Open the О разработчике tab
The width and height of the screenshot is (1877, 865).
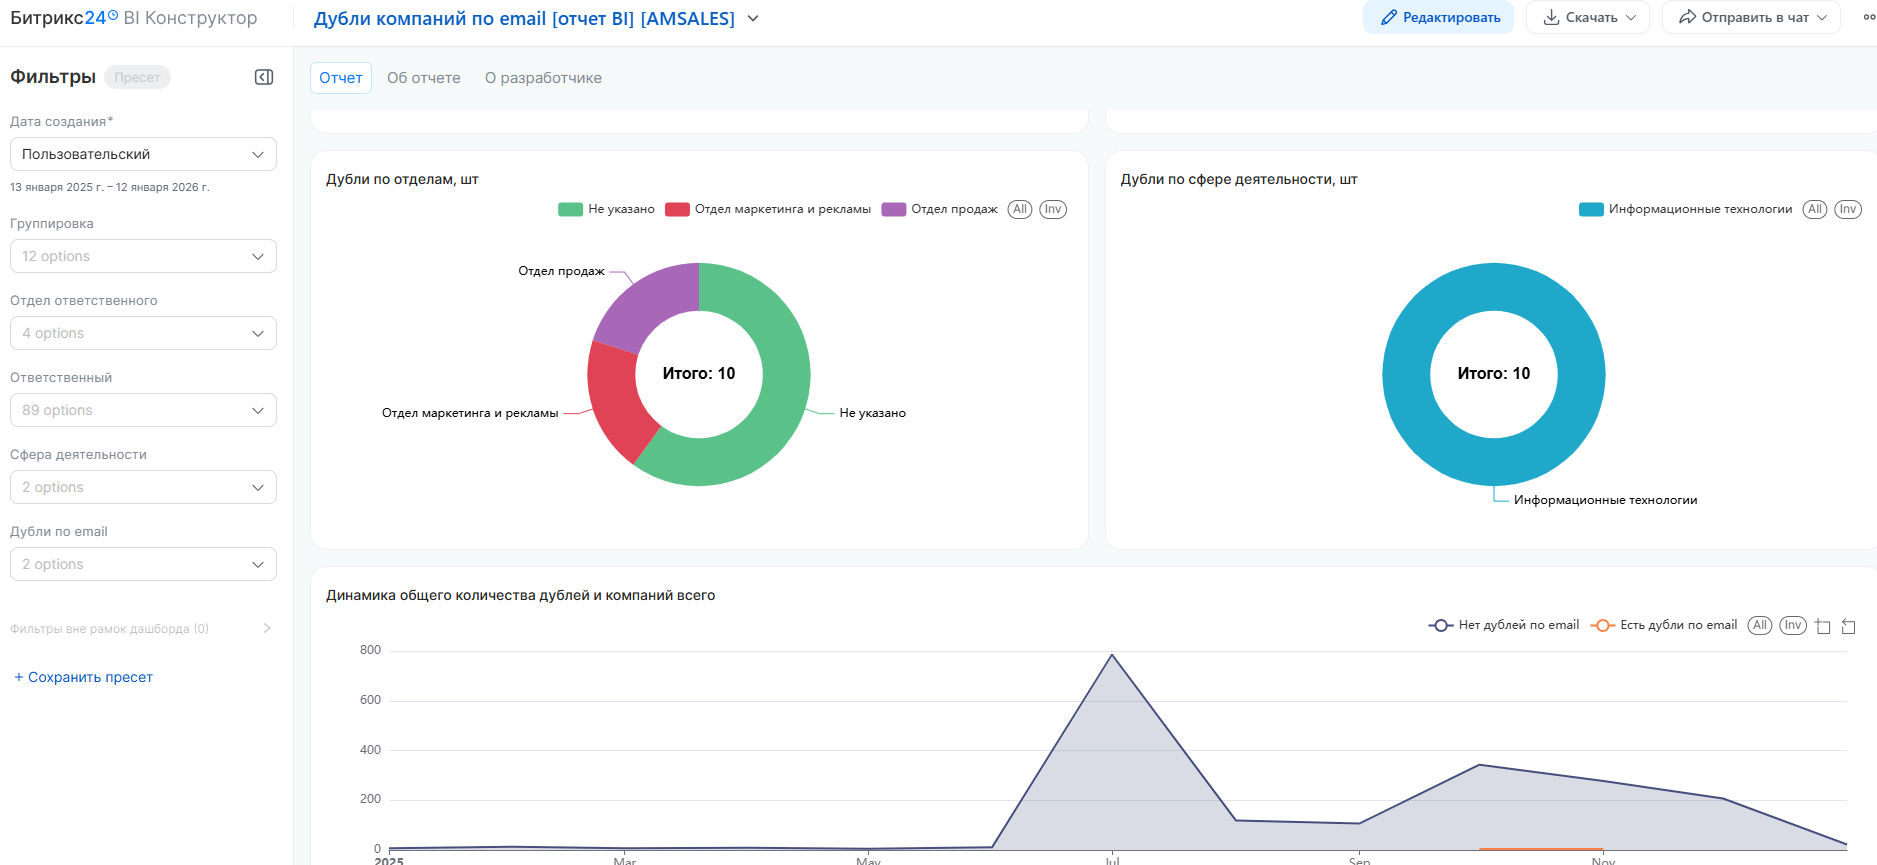click(543, 78)
